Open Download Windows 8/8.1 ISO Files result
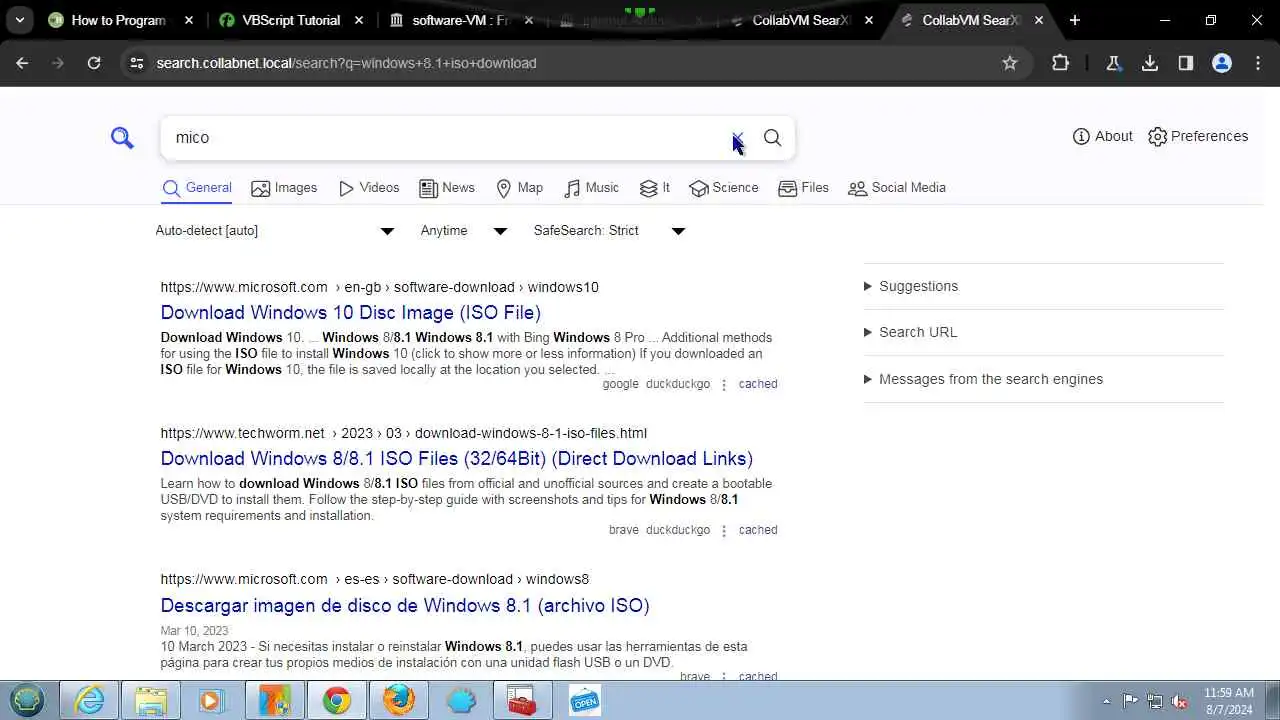This screenshot has width=1280, height=720. click(456, 459)
